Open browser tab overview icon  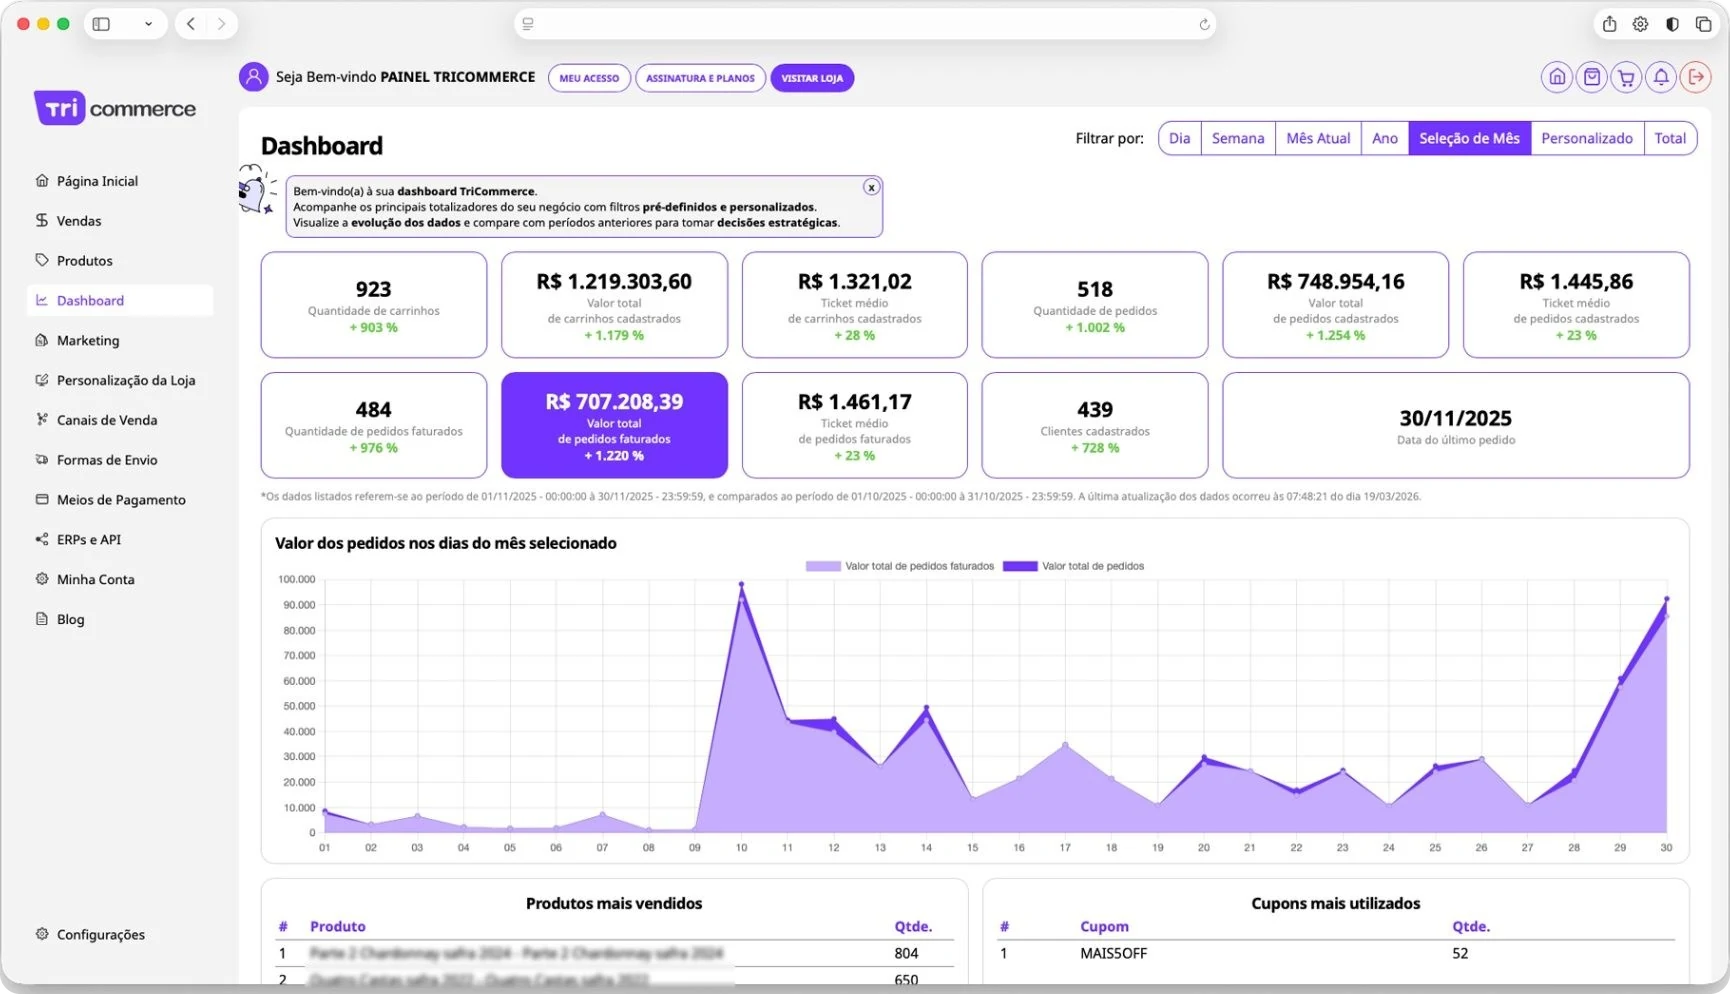(1703, 24)
